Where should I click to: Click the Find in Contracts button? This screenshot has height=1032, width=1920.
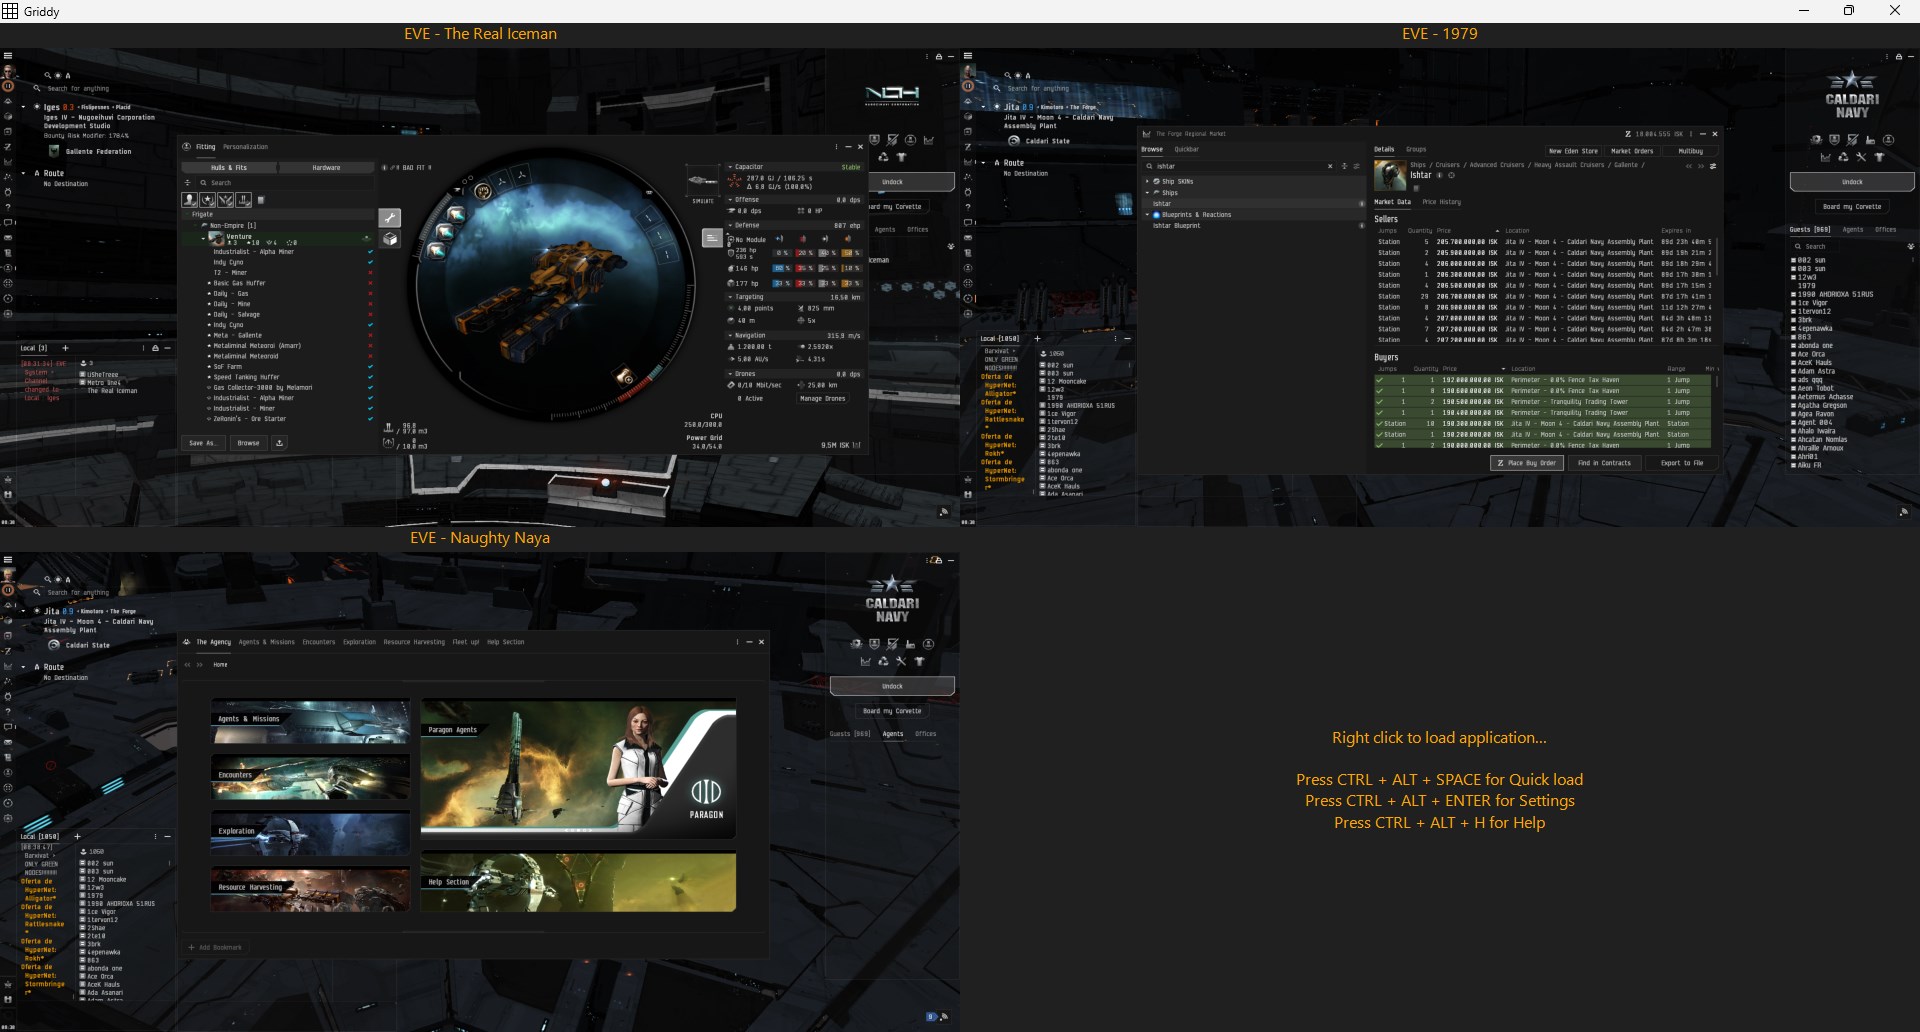click(x=1604, y=463)
